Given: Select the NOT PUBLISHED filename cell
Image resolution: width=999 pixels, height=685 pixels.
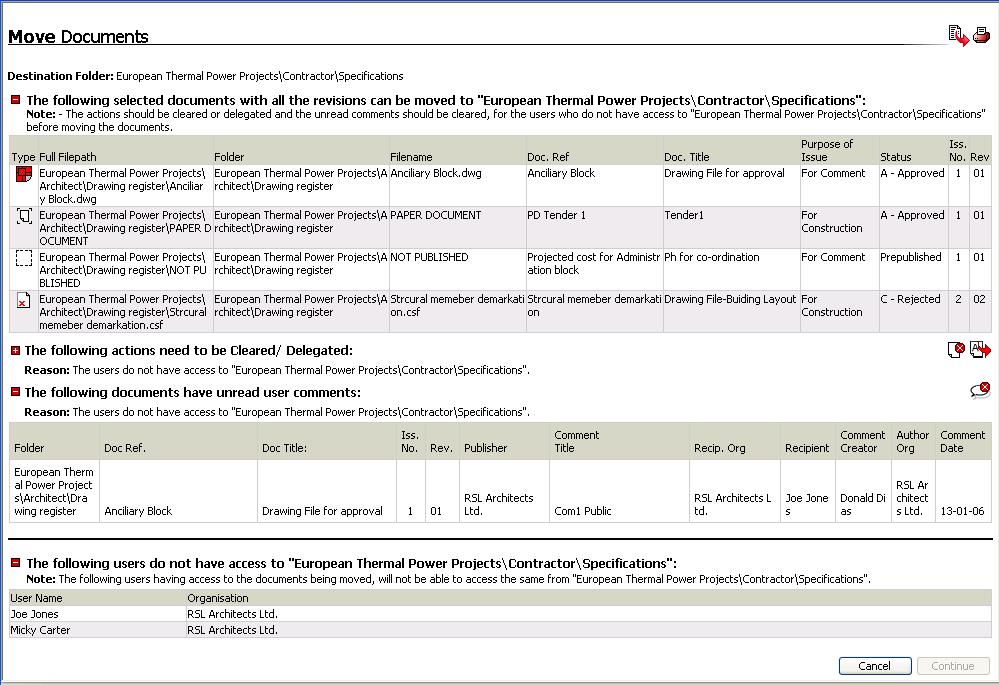Looking at the screenshot, I should [457, 270].
